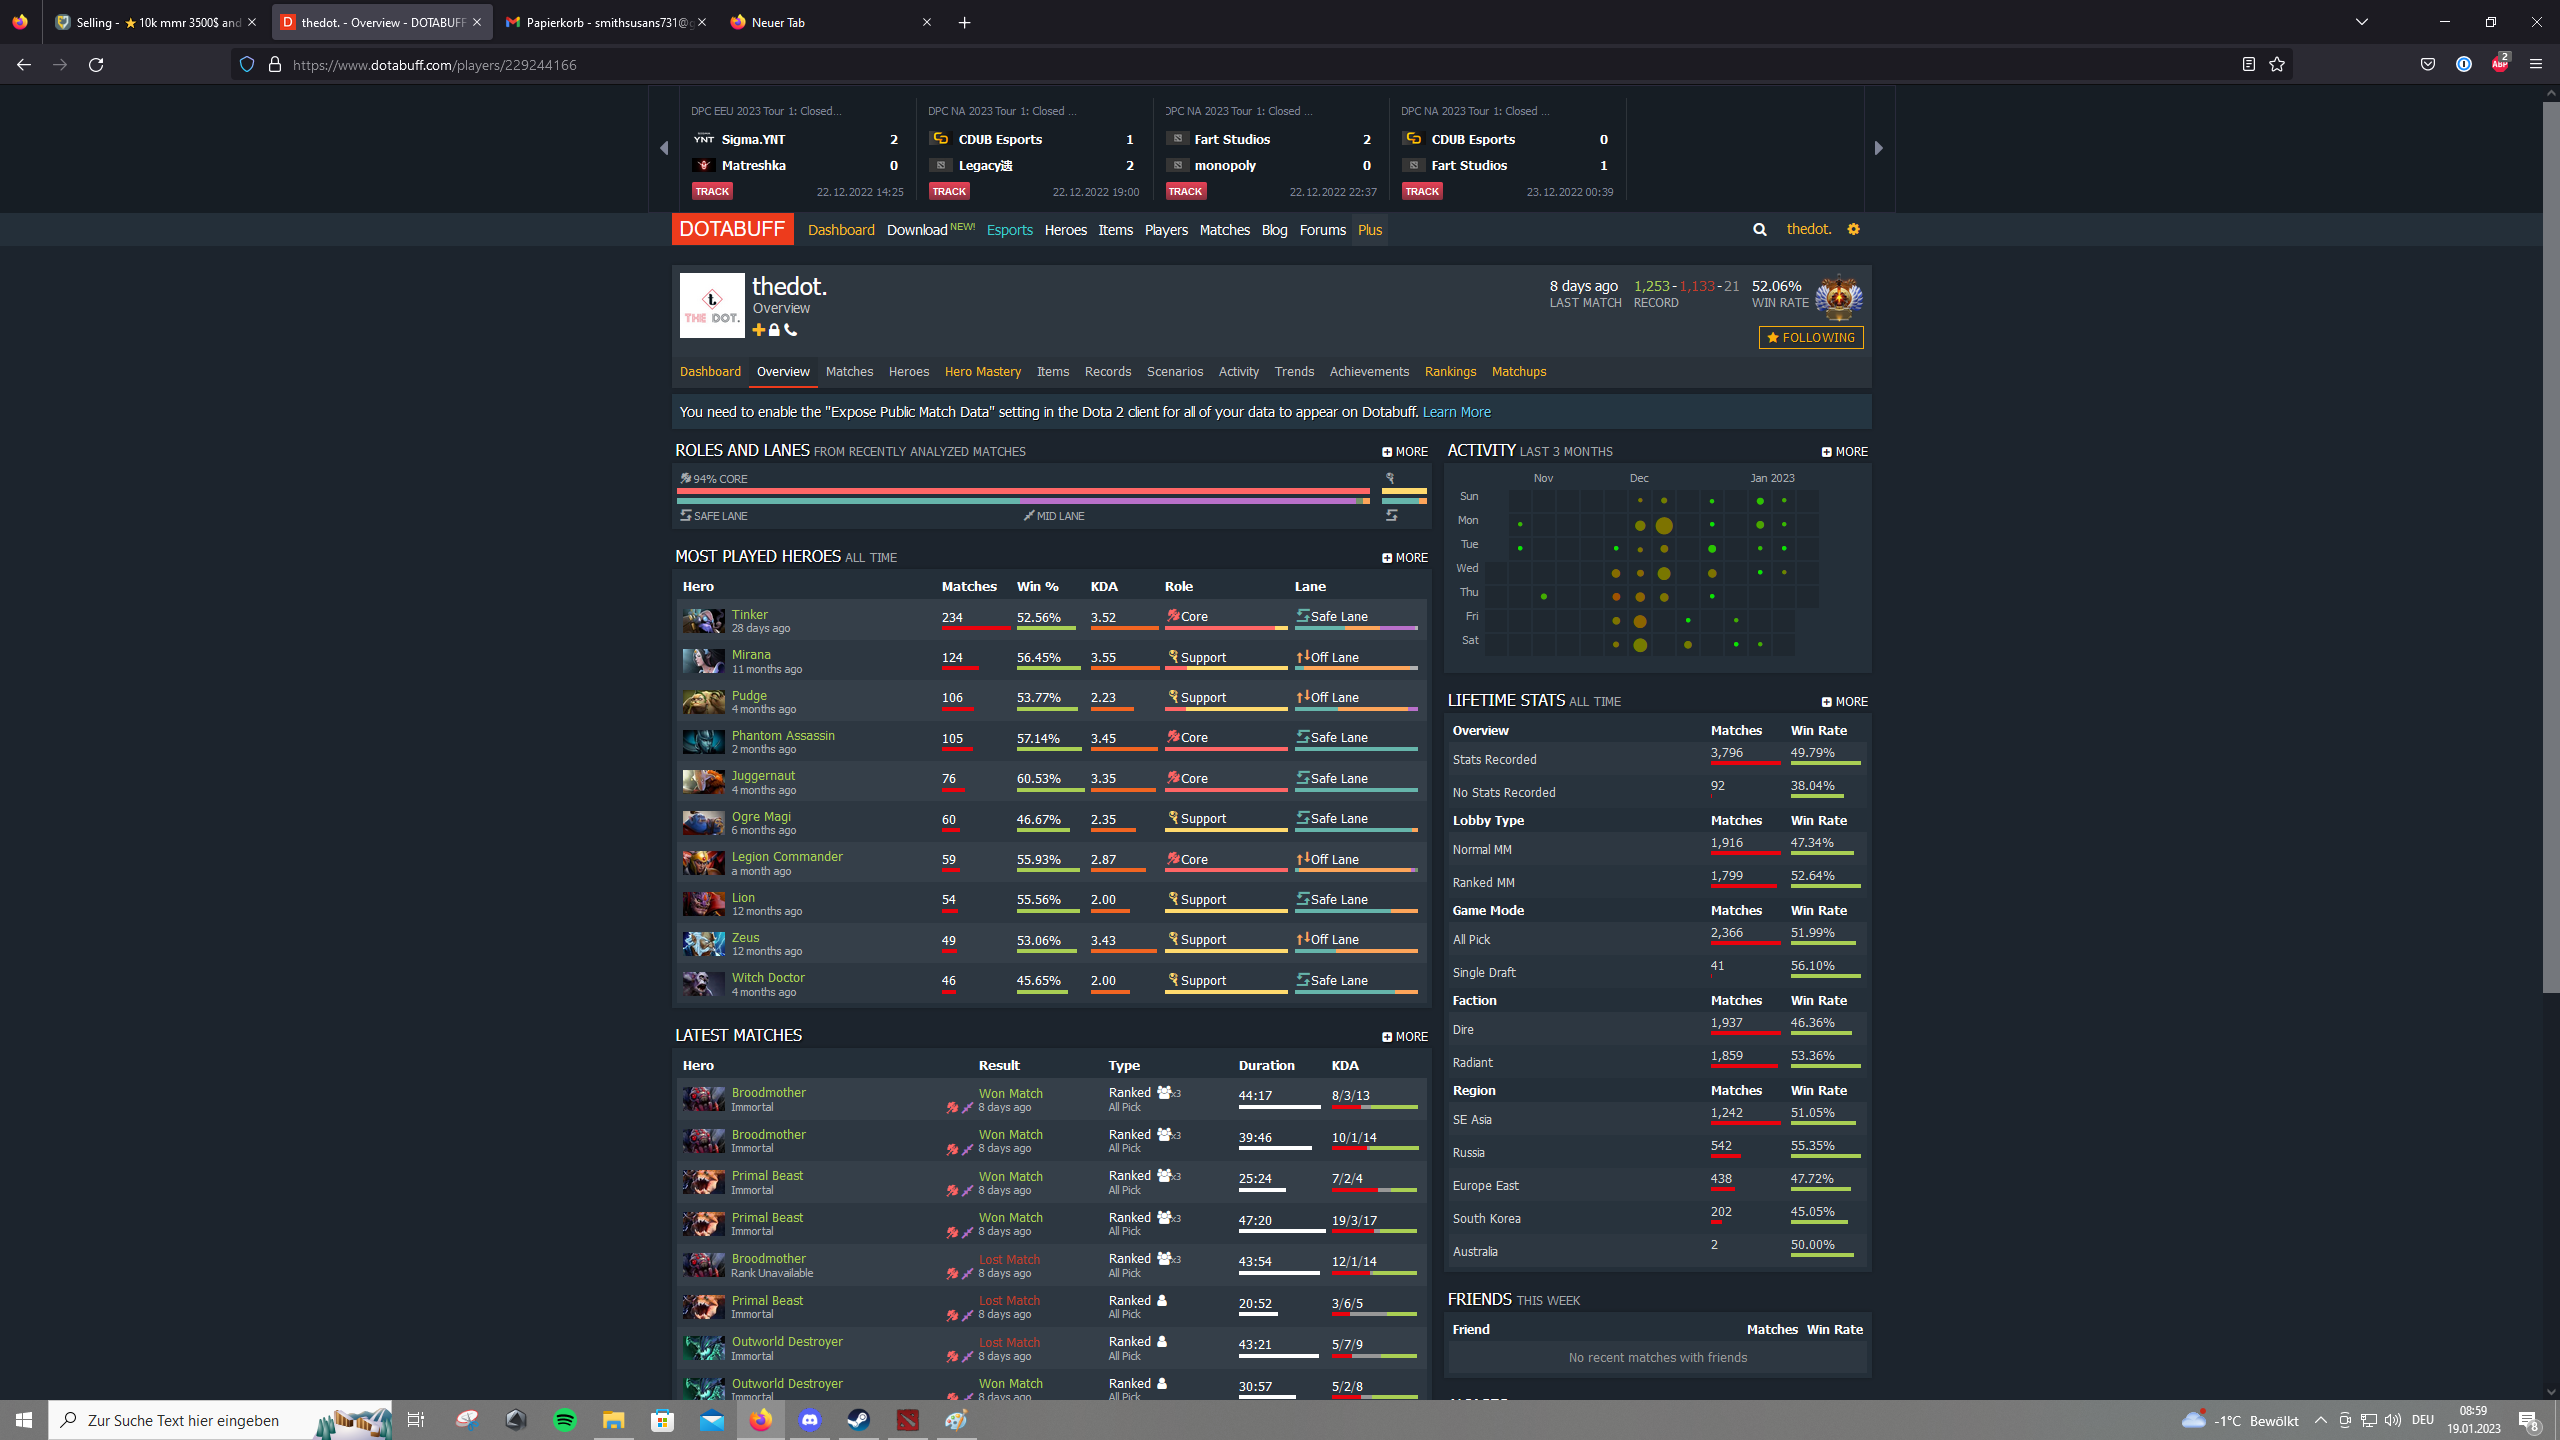The image size is (2560, 1440).
Task: Toggle the Following button for thedot.
Action: [1811, 338]
